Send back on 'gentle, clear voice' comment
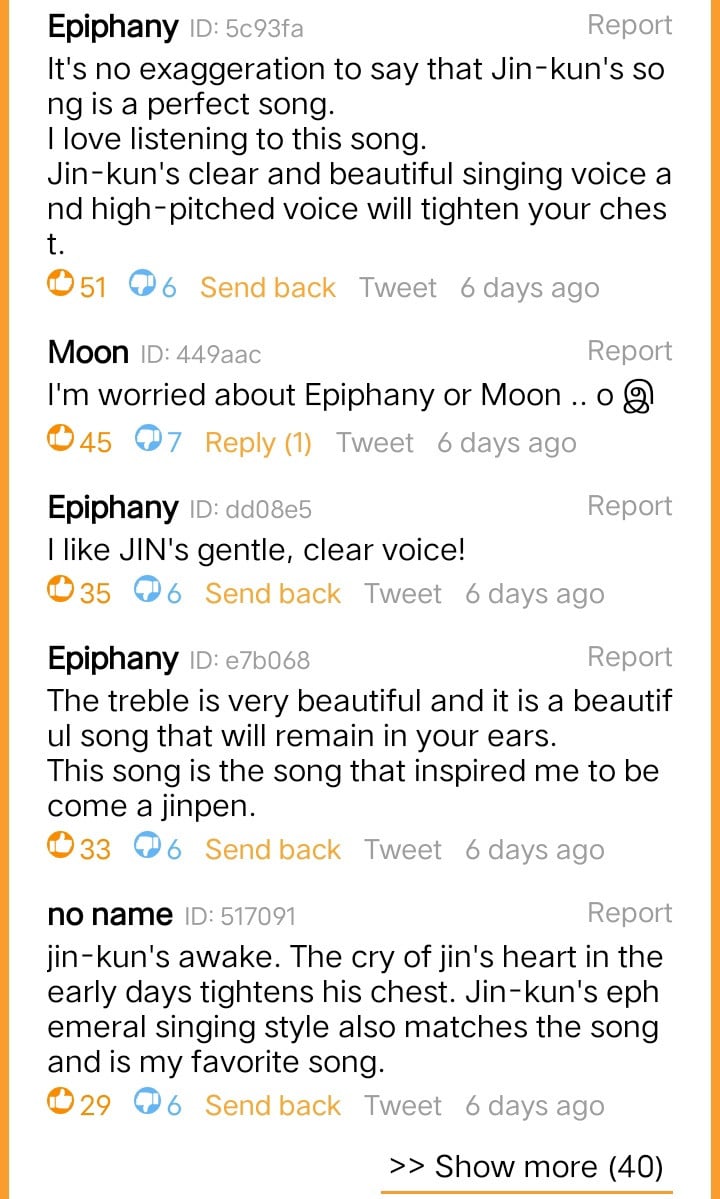 (x=273, y=593)
